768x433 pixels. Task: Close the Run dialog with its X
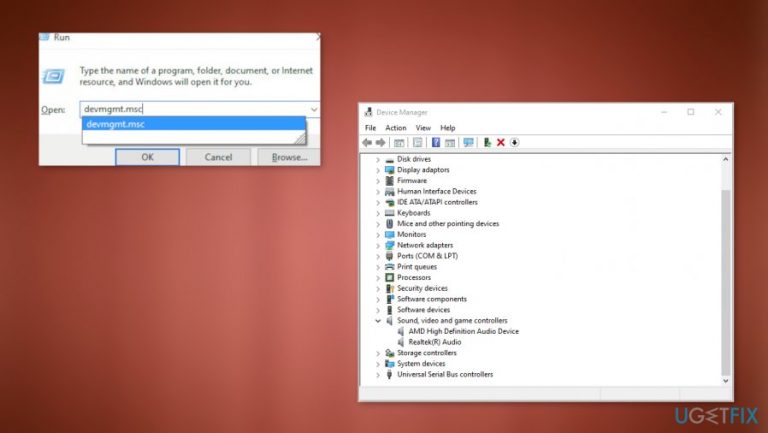click(318, 37)
